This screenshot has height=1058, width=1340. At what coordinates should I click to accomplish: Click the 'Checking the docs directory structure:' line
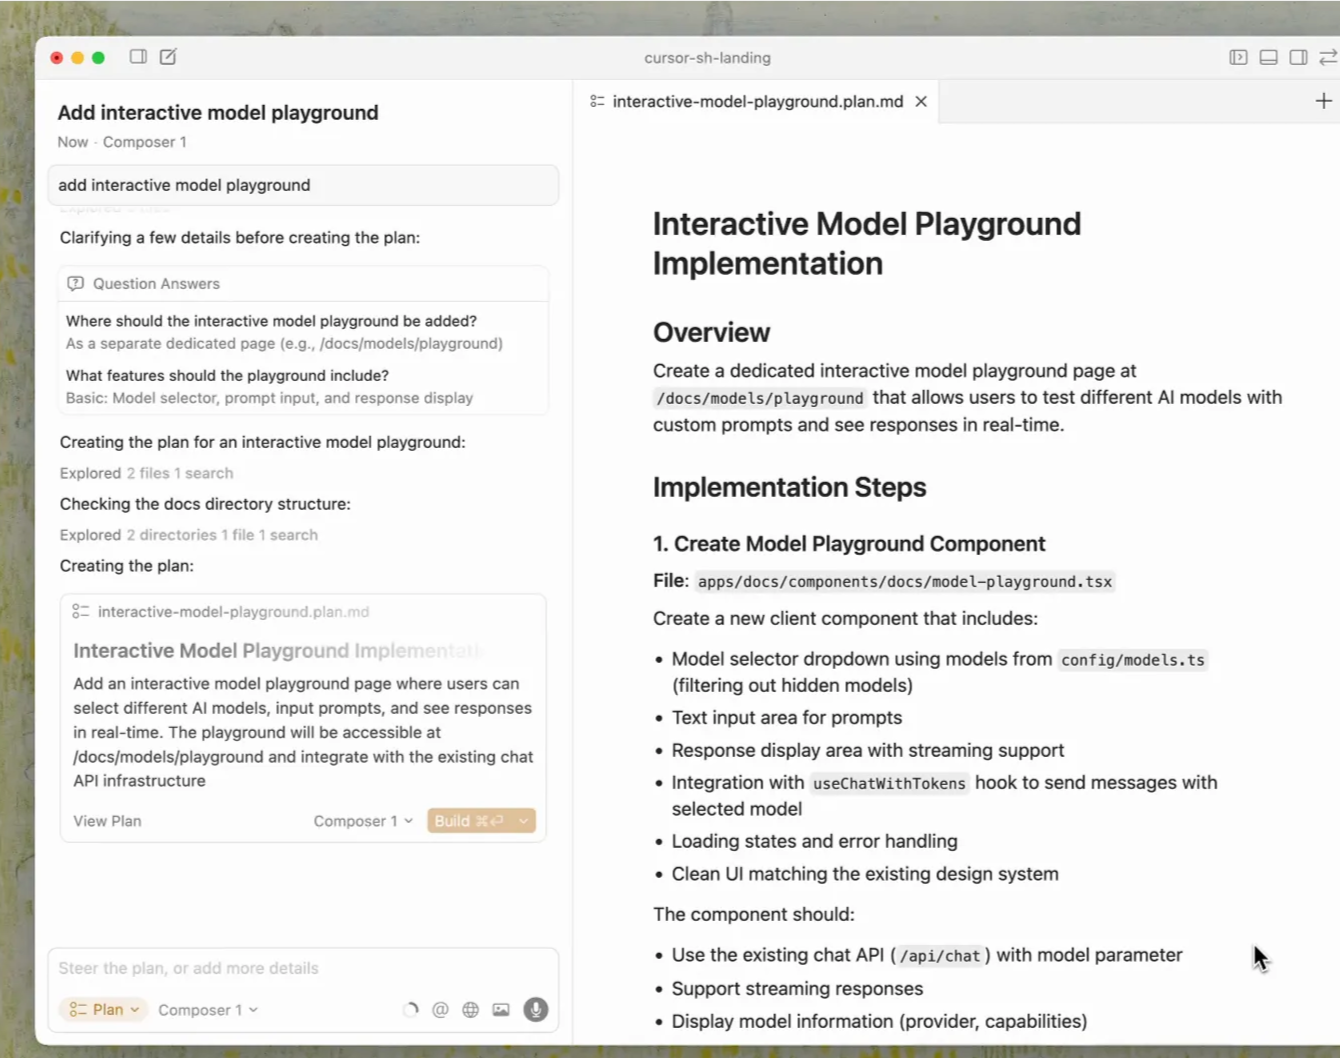(205, 504)
